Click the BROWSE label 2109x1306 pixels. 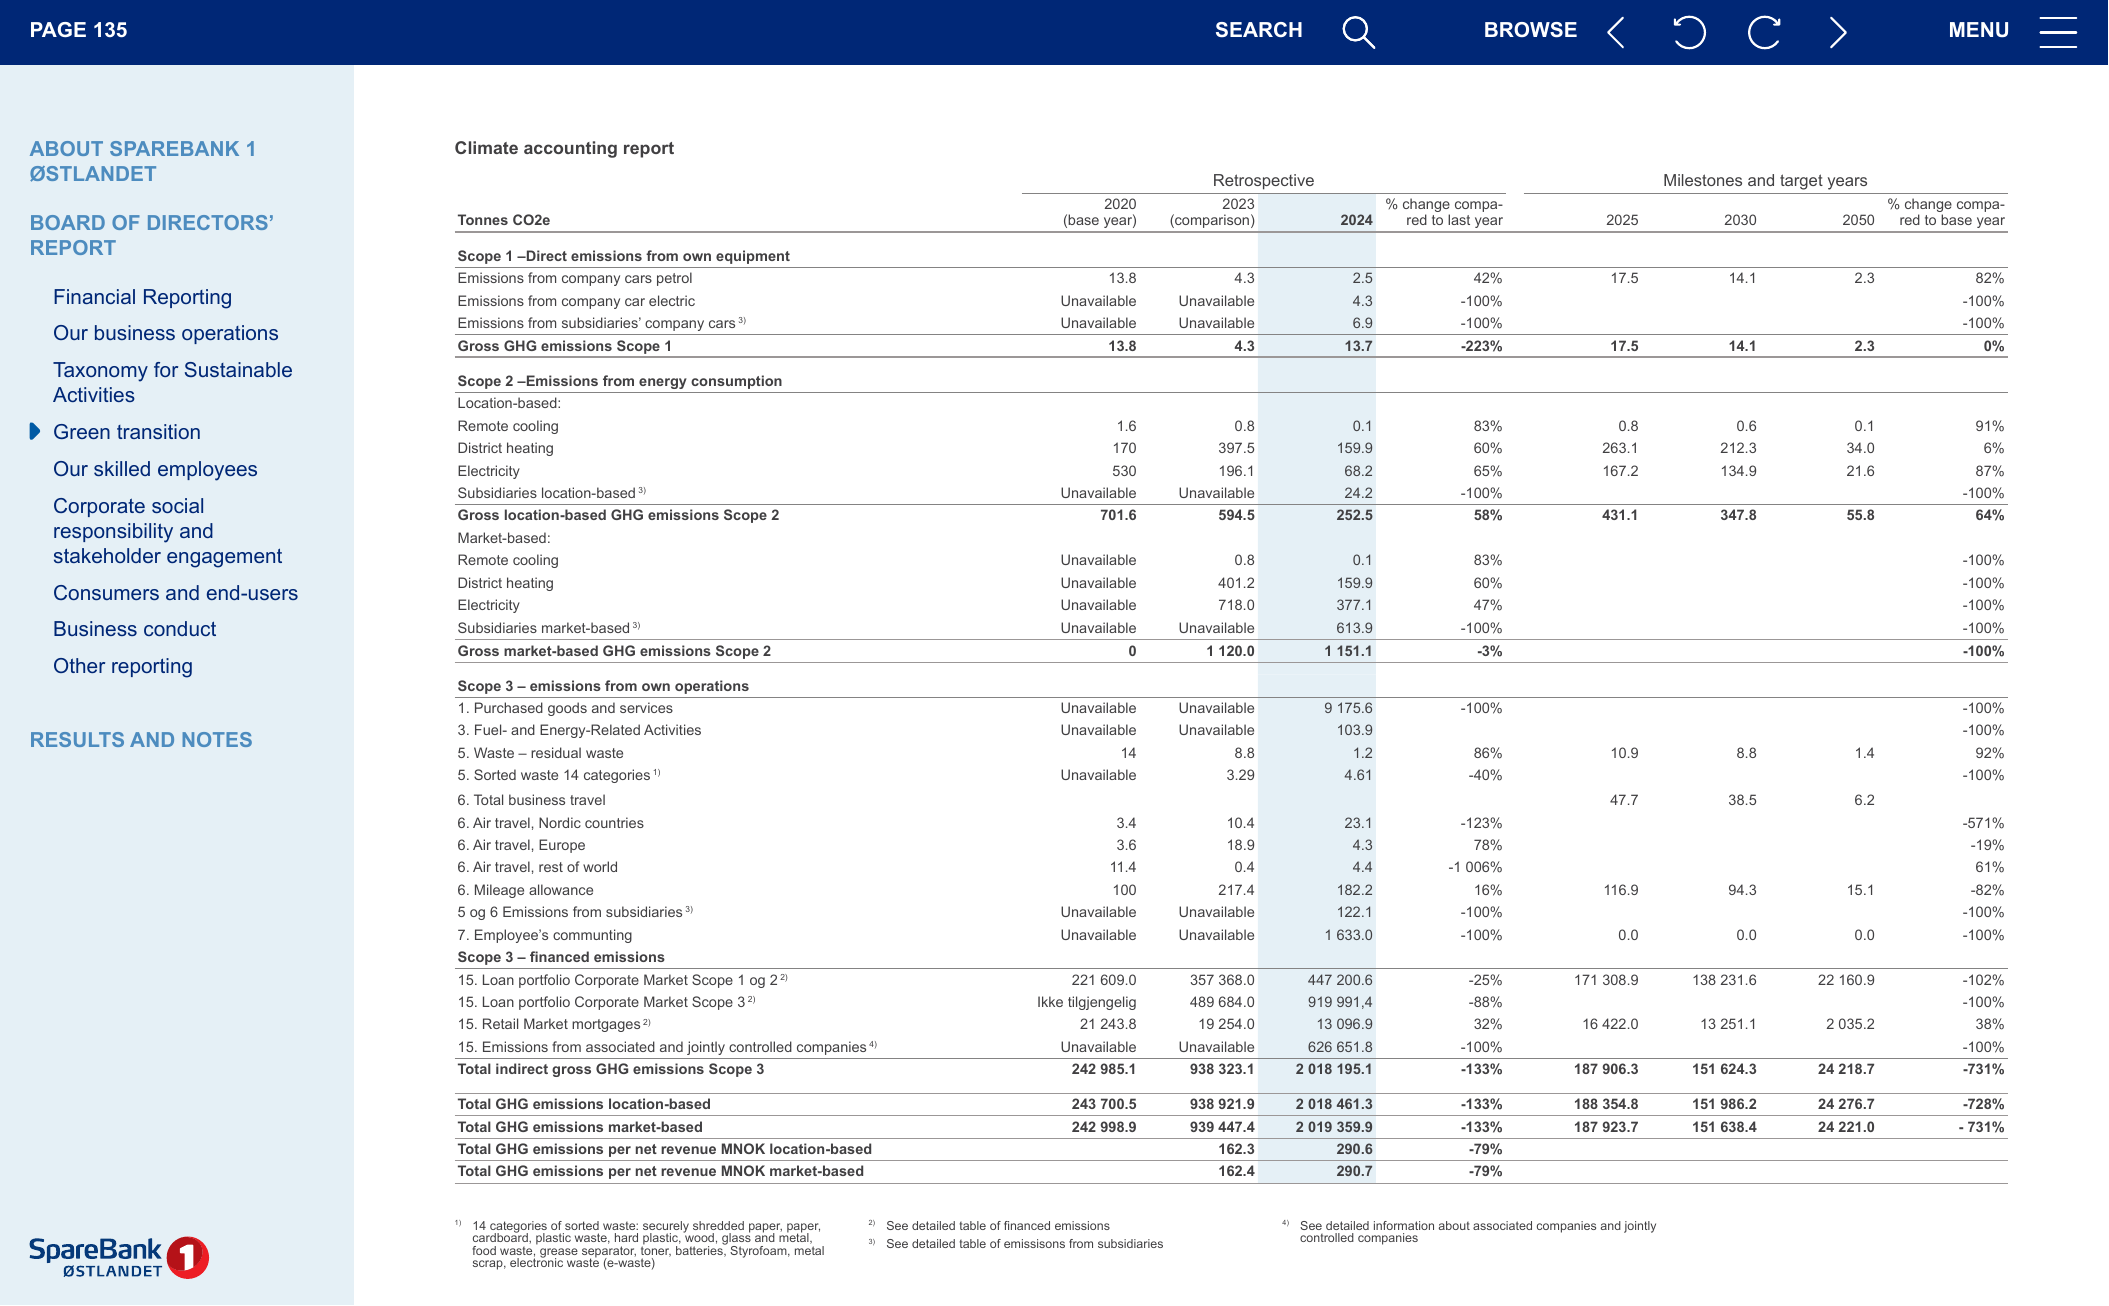click(1530, 30)
